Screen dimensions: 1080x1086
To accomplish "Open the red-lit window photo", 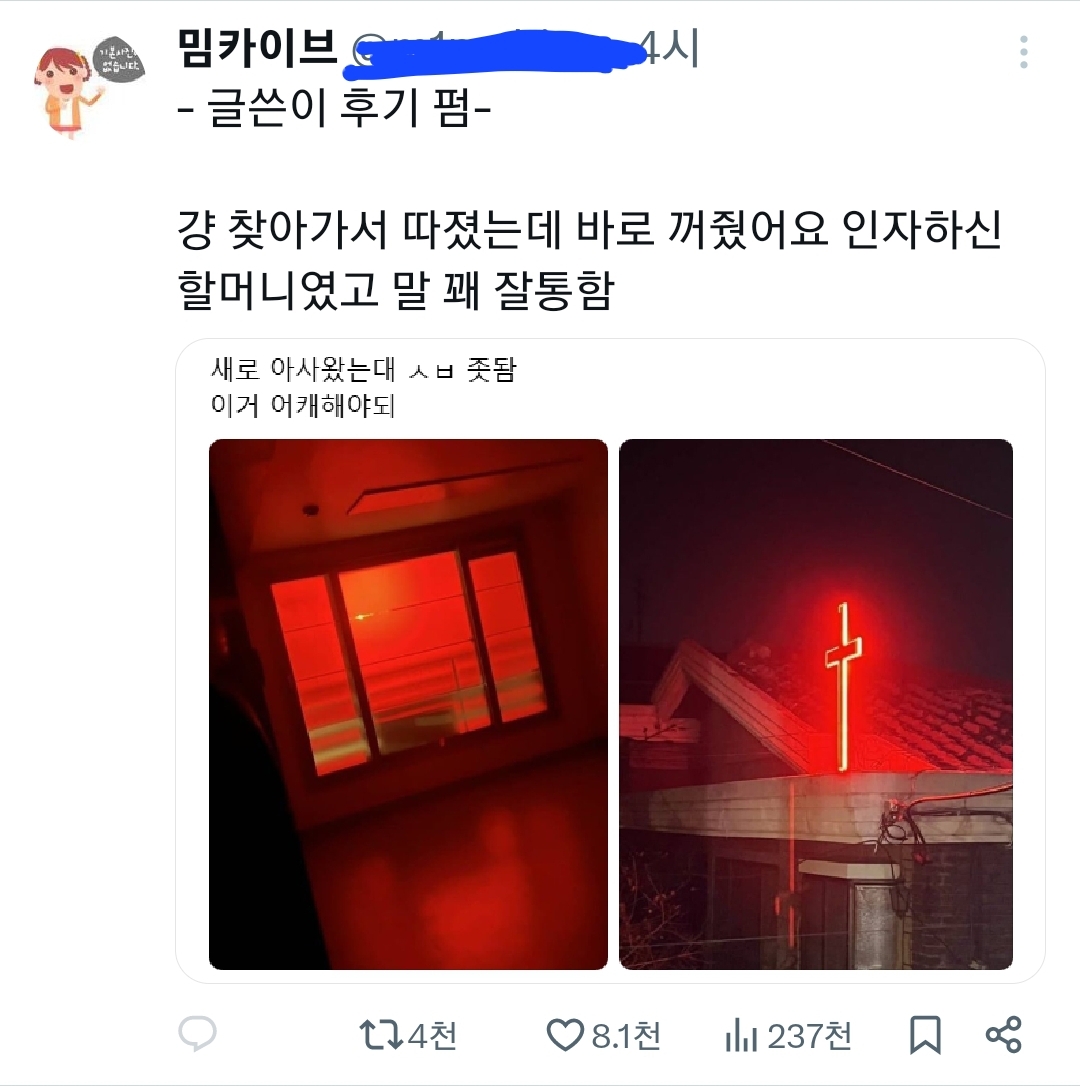I will pyautogui.click(x=408, y=704).
